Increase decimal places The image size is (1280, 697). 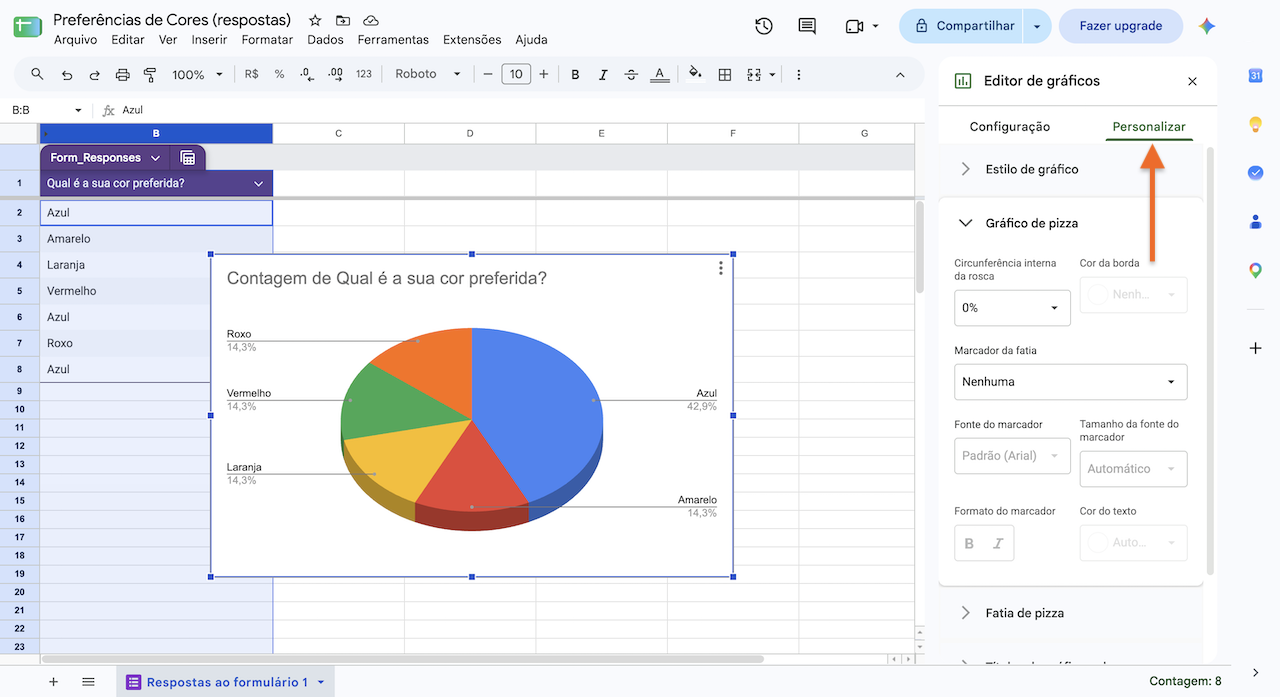pos(335,74)
